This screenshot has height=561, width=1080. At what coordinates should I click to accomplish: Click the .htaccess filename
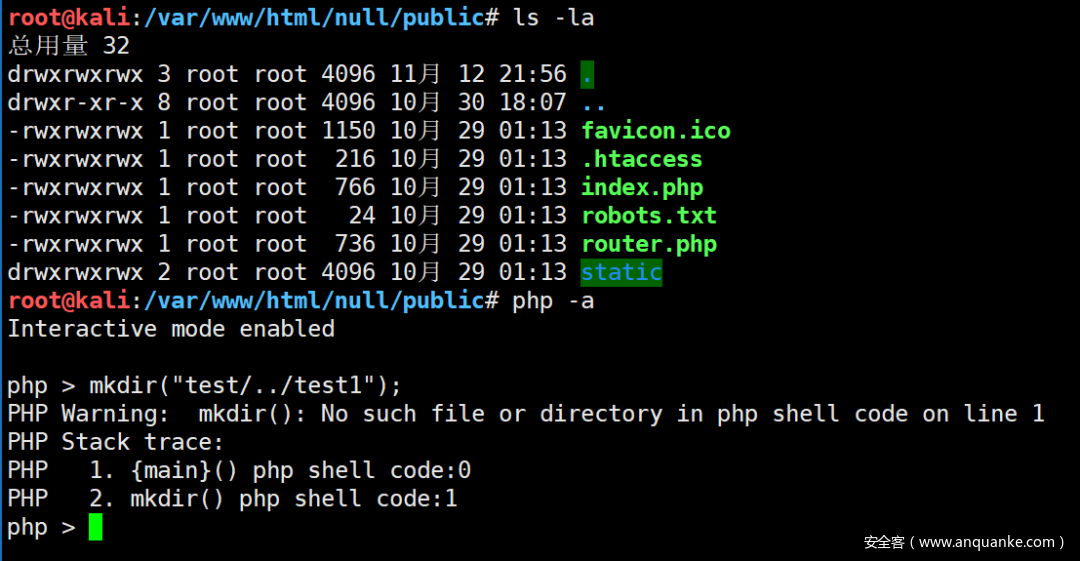pos(641,159)
